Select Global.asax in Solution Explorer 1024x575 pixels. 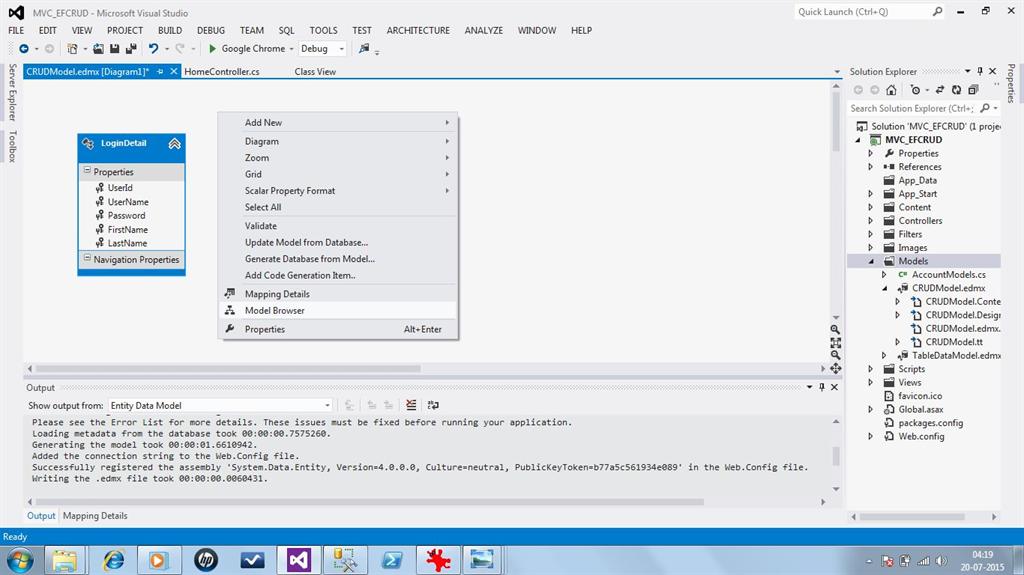pyautogui.click(x=921, y=410)
